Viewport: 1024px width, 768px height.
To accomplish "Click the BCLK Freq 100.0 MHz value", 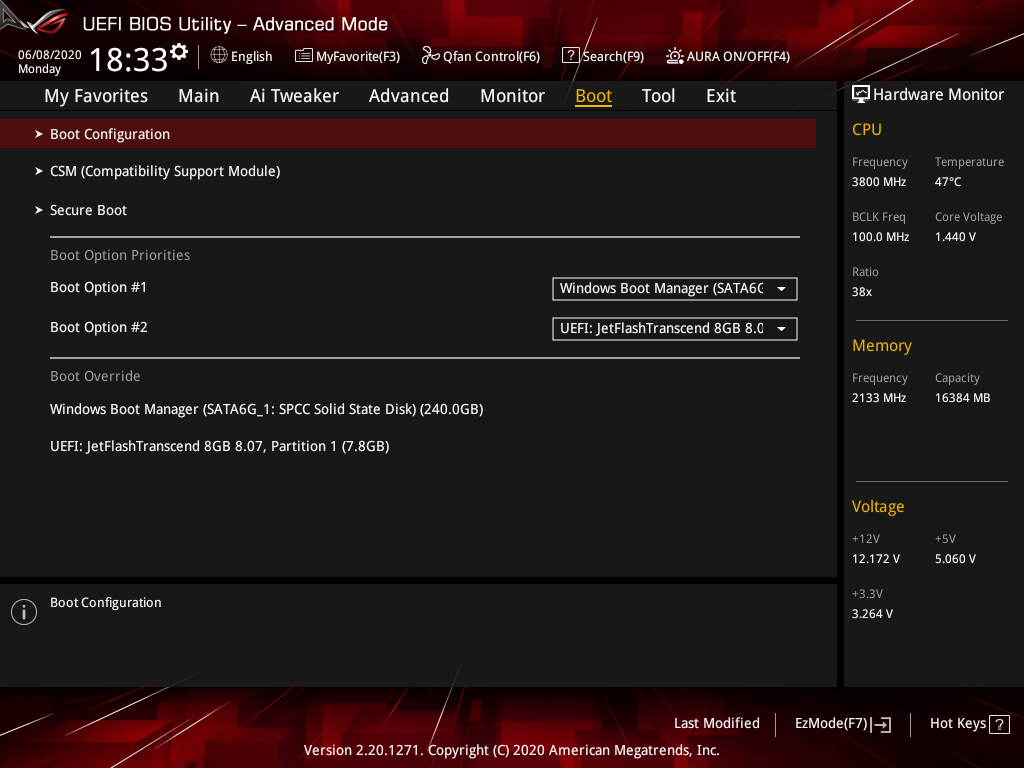I will point(880,237).
